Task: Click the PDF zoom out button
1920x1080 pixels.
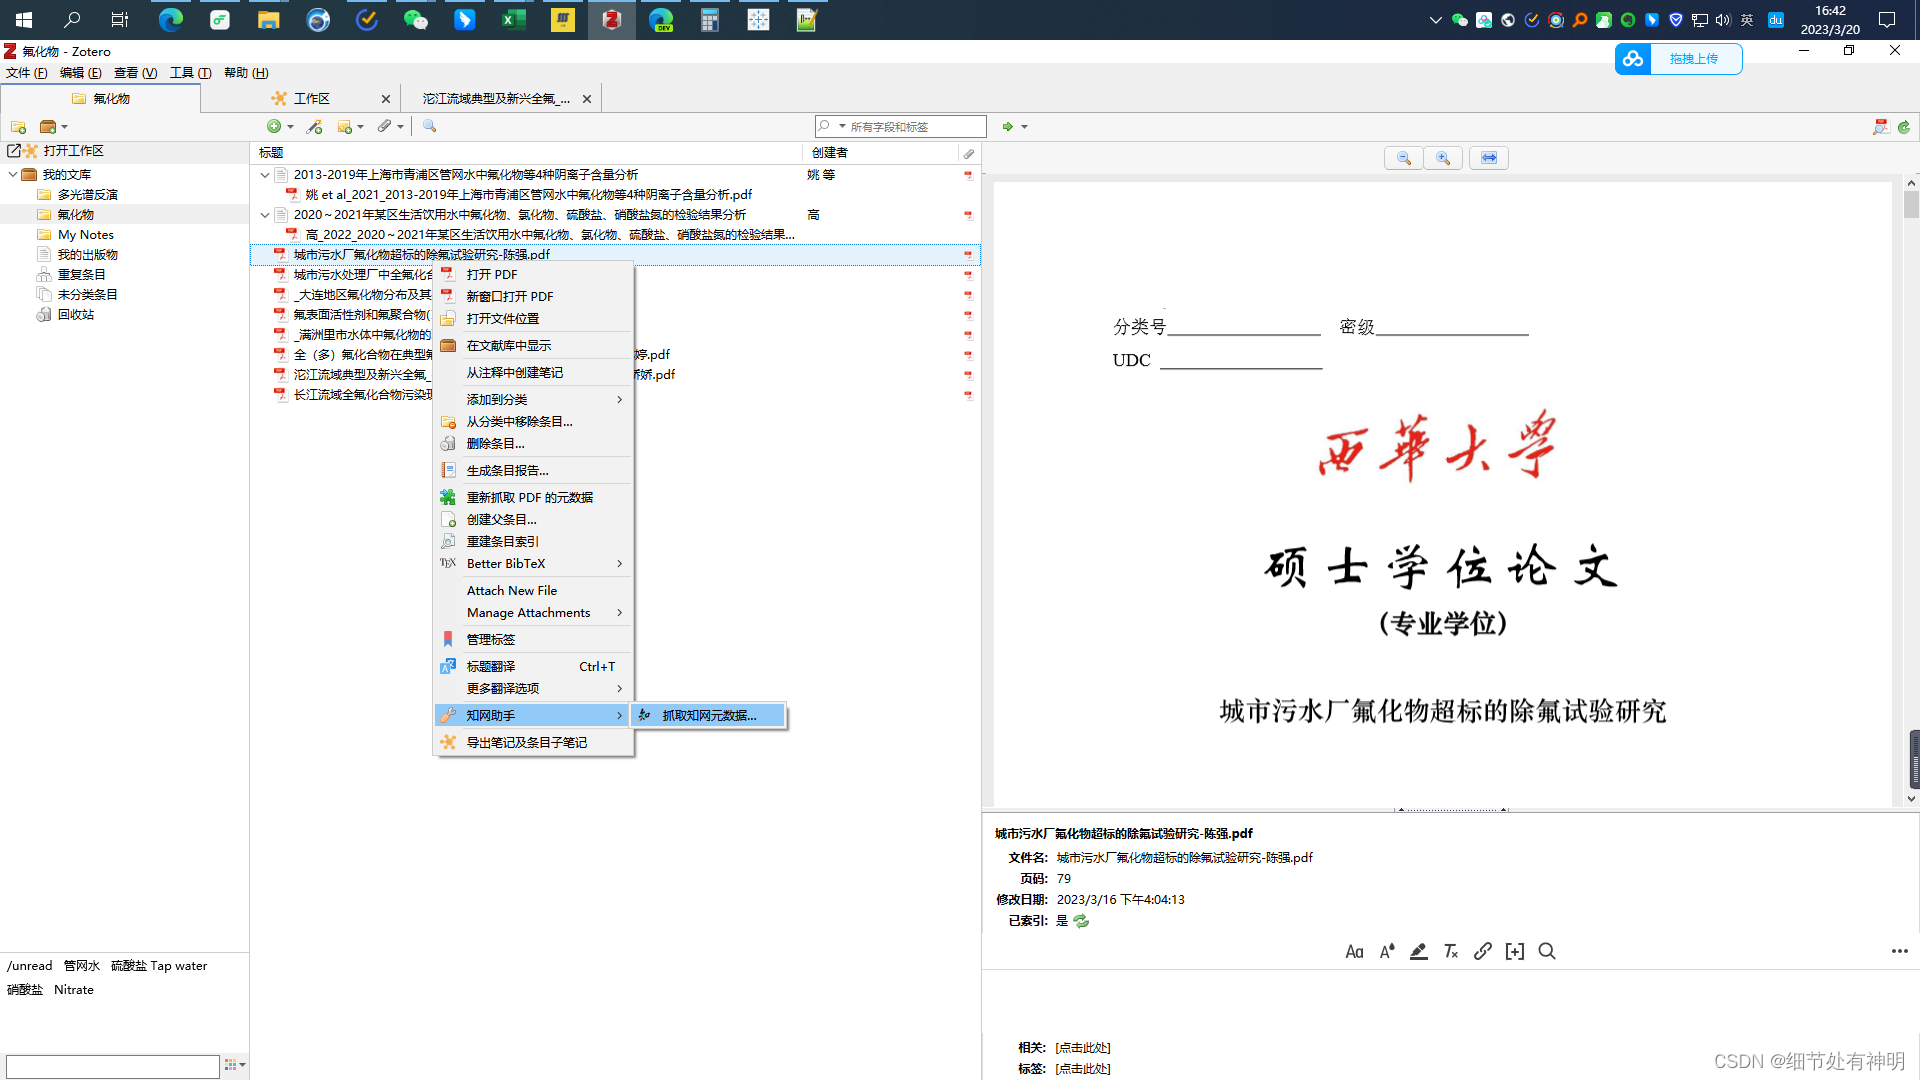Action: 1404,158
